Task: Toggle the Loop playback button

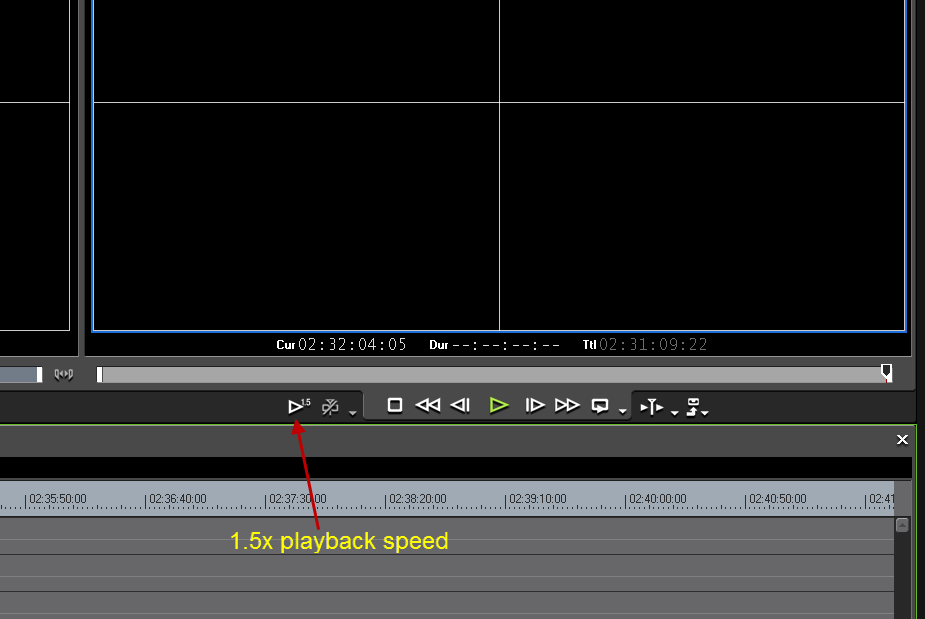Action: point(600,405)
